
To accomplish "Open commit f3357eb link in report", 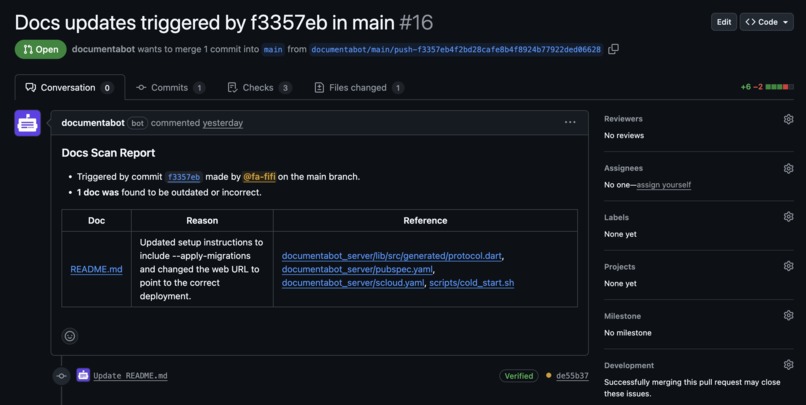I will click(184, 177).
